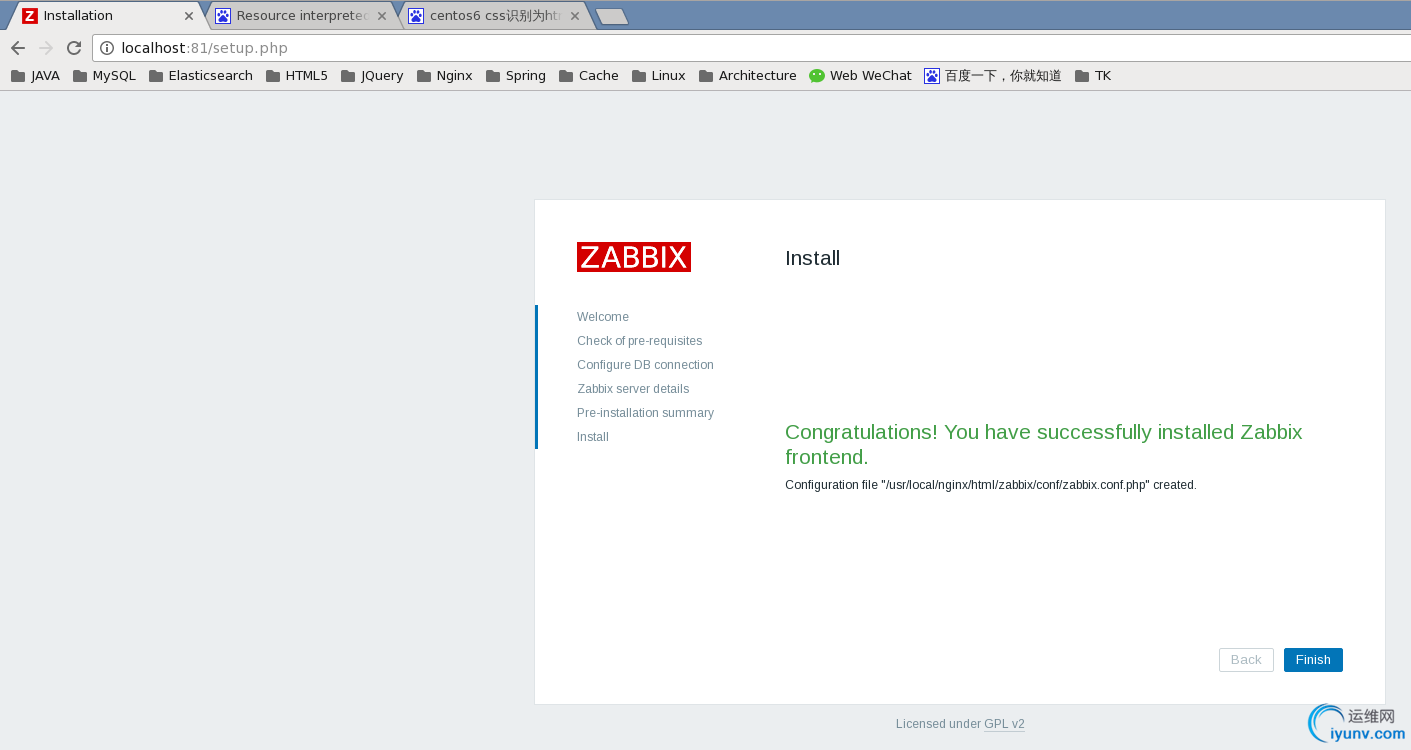Select the Check of pre-requisites step
This screenshot has width=1411, height=750.
tap(640, 341)
